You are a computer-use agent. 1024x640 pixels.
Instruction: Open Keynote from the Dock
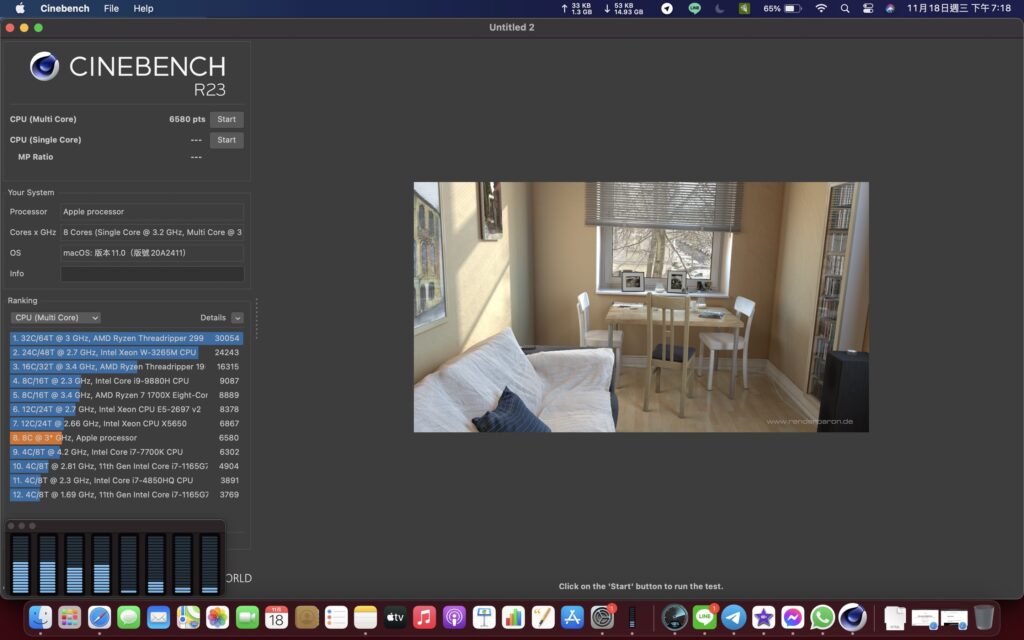pos(484,617)
